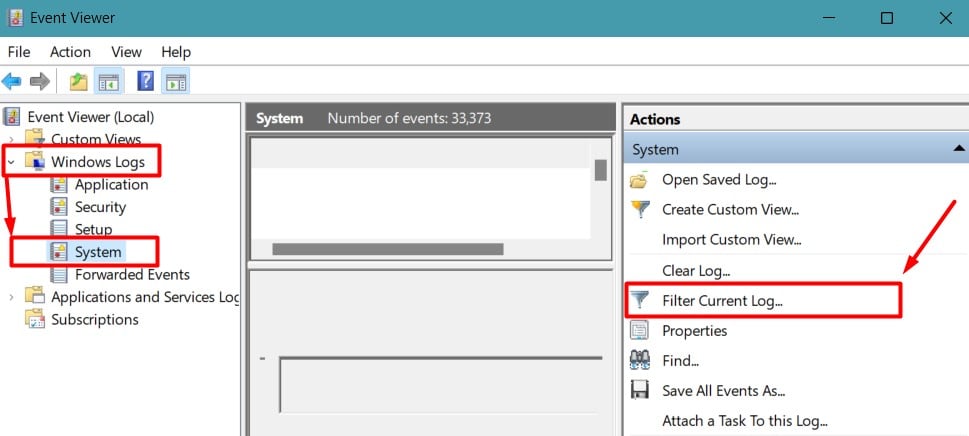
Task: Click Open Saved Log... action
Action: pos(719,180)
